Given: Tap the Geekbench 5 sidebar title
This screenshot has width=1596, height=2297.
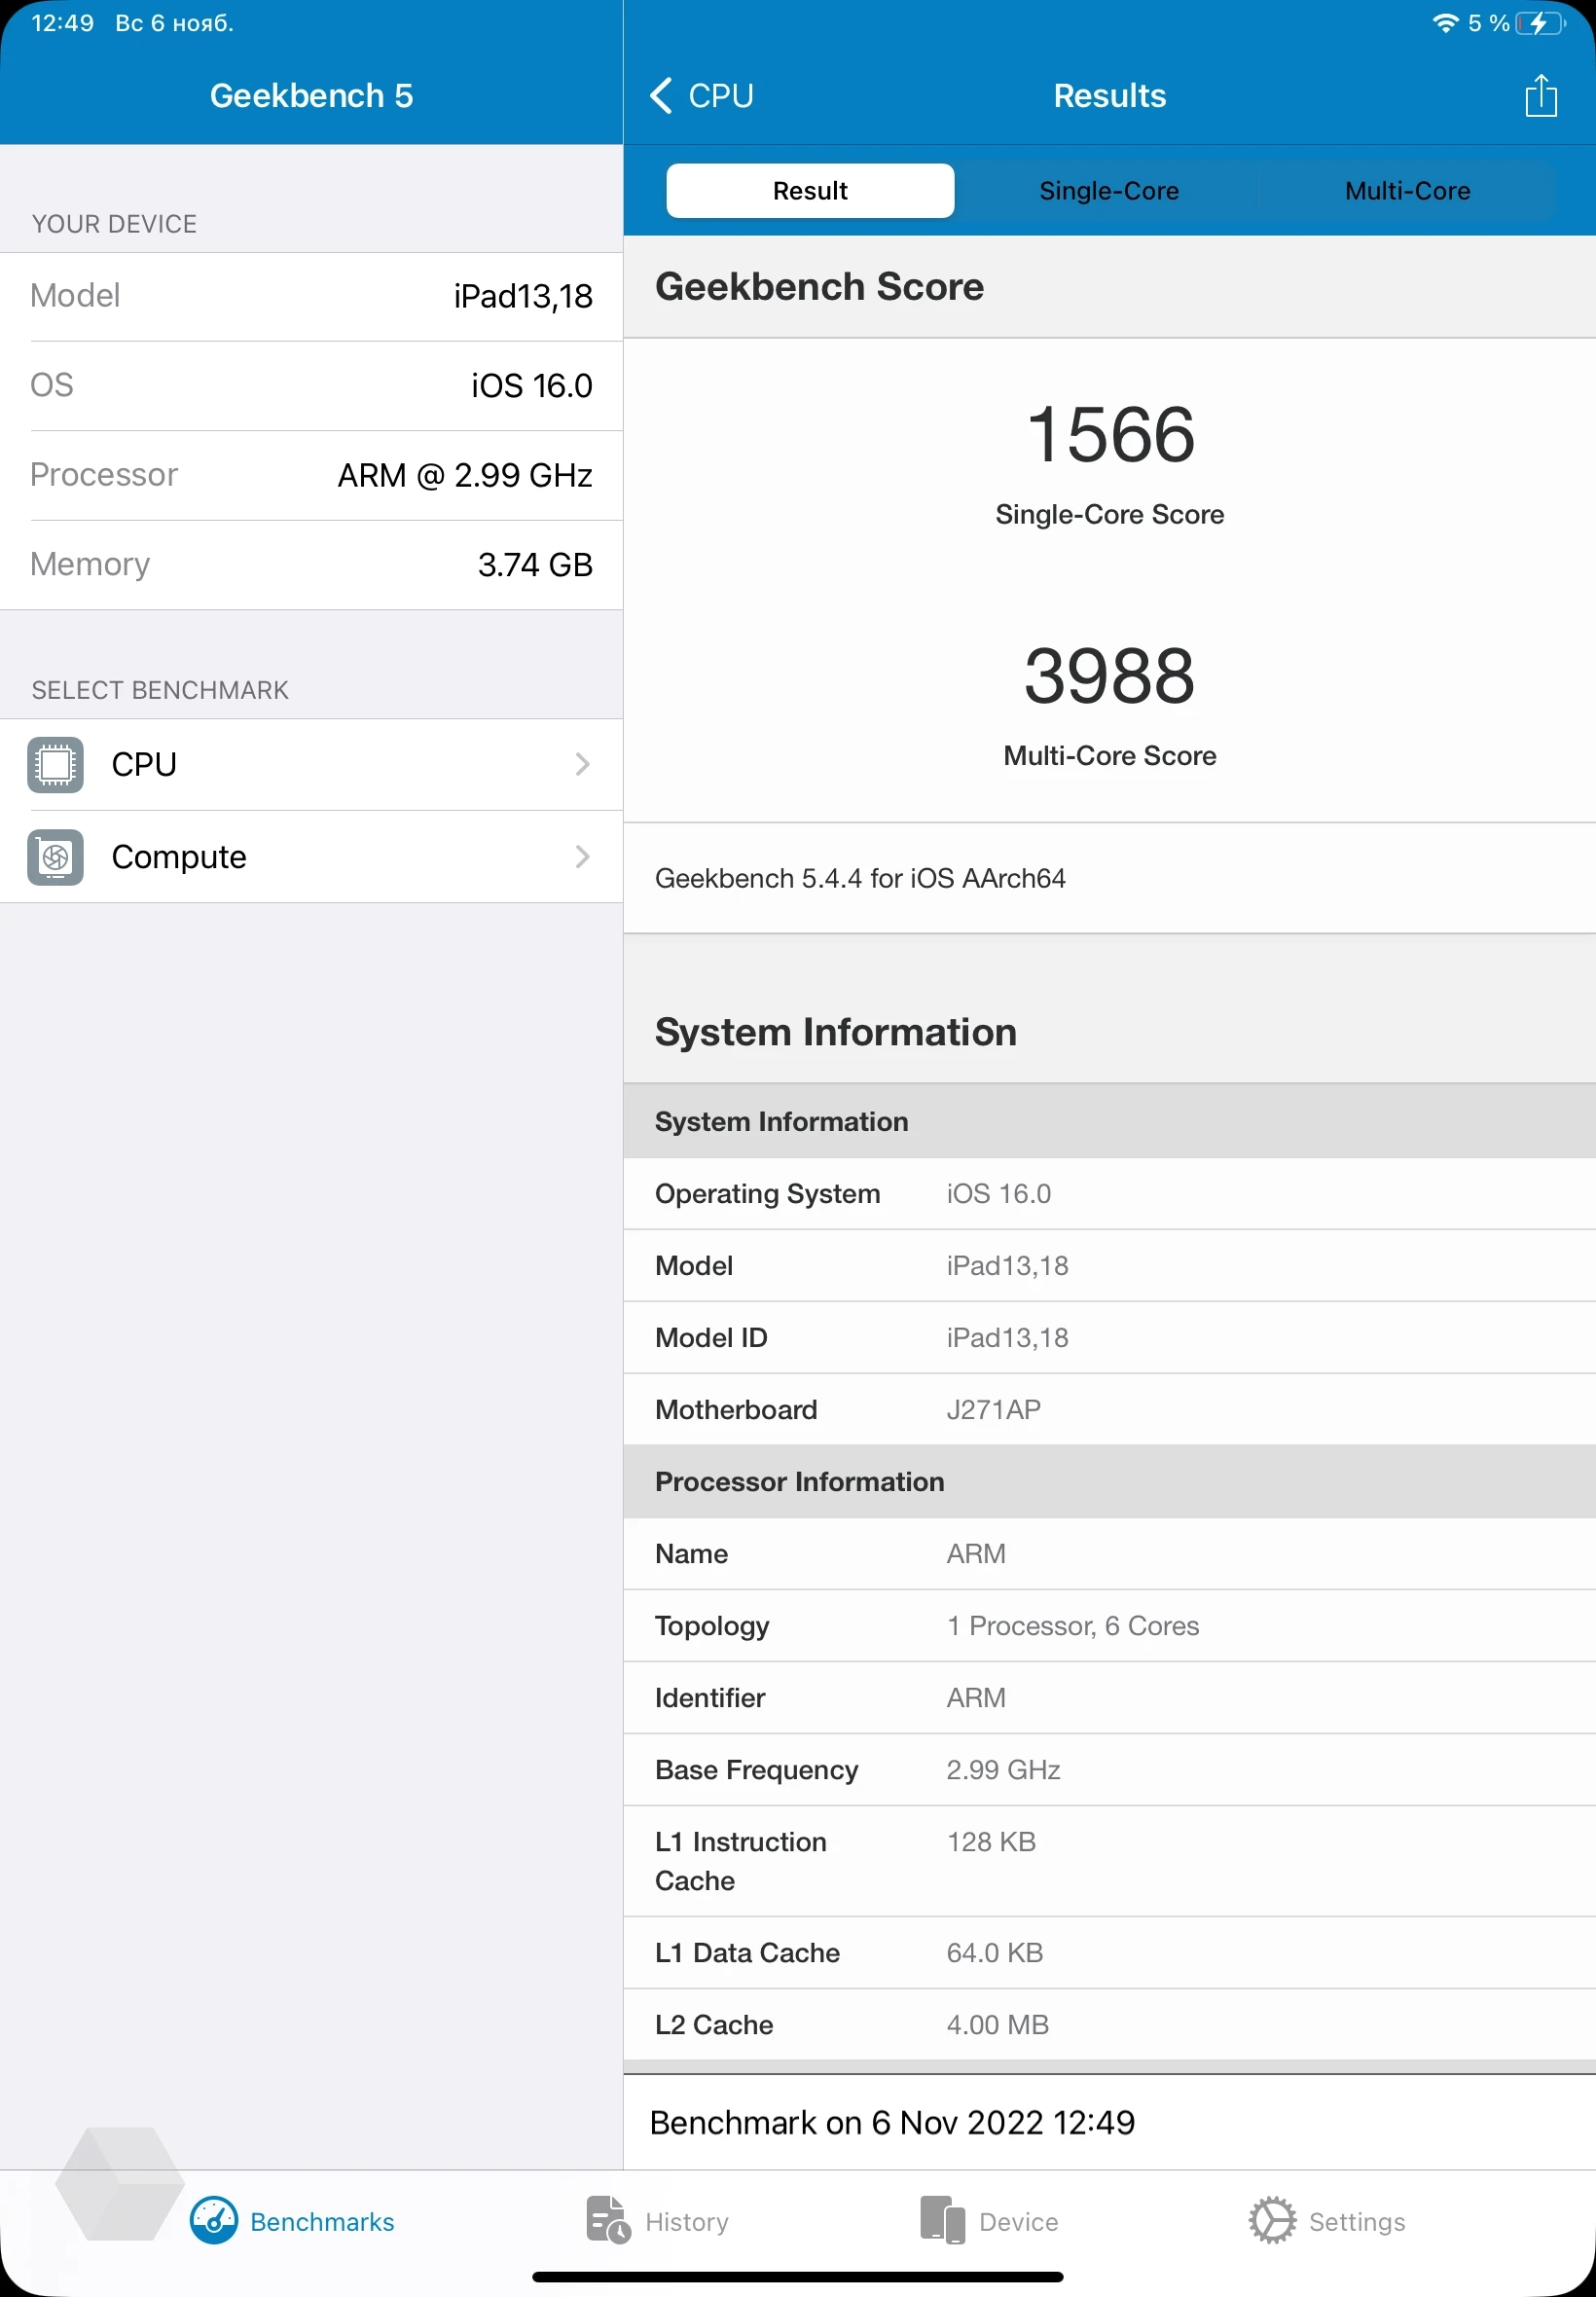Looking at the screenshot, I should pos(311,96).
